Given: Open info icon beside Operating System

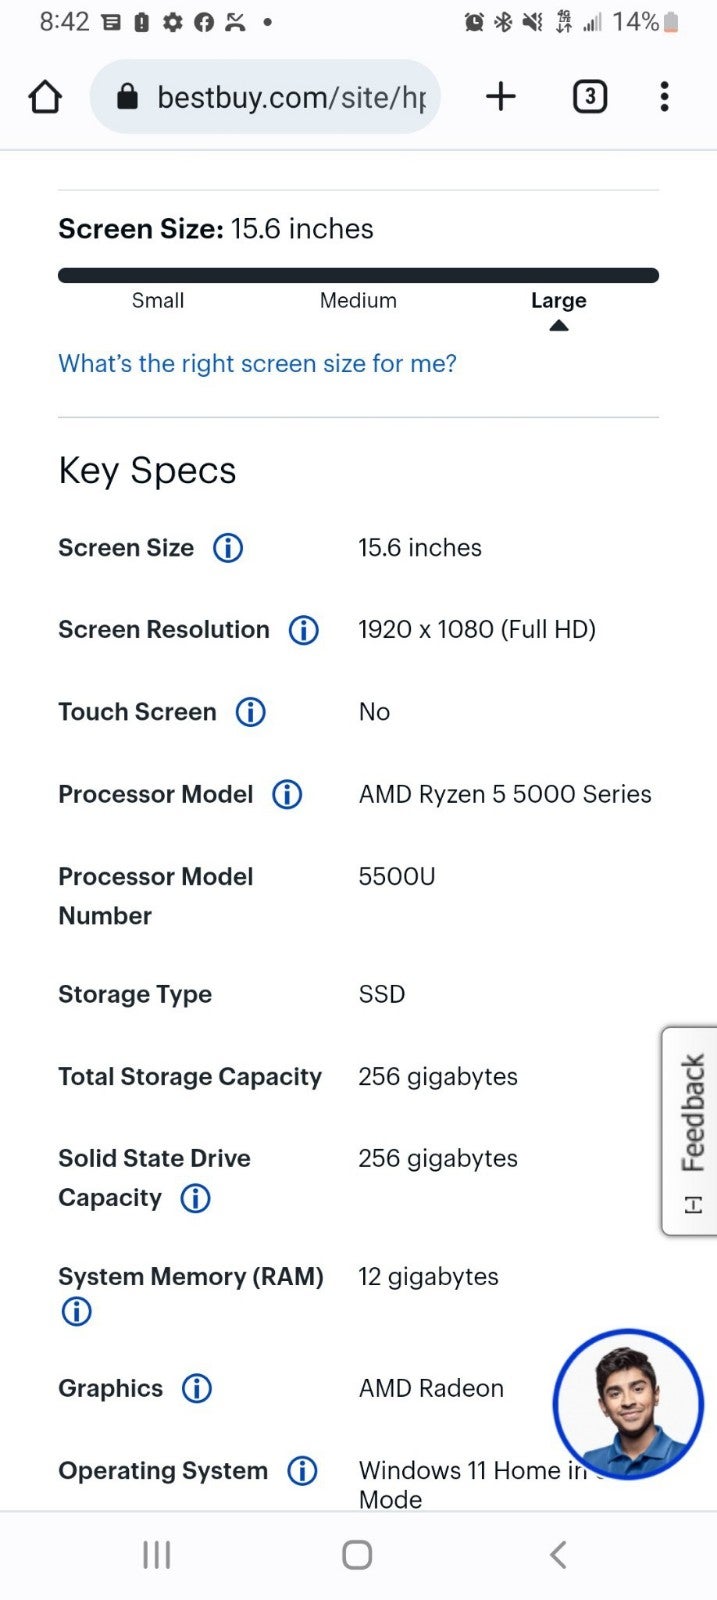Looking at the screenshot, I should [x=302, y=1470].
